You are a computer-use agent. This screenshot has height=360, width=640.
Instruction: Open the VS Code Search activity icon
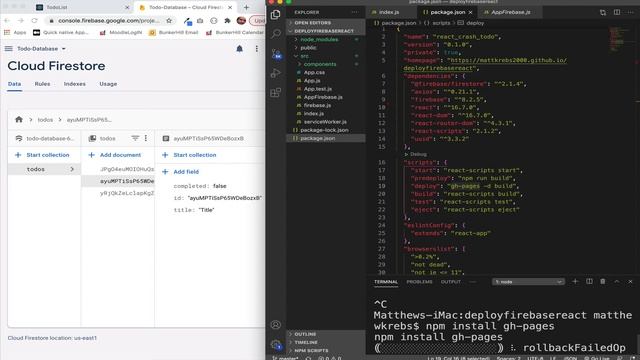tap(276, 33)
